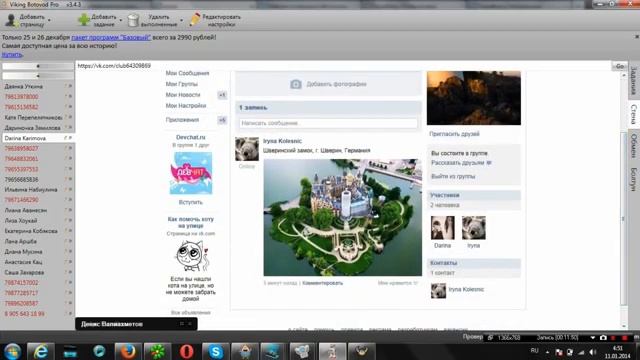Open the second combo box above the account list
Image resolution: width=640 pixels, height=360 pixels.
click(38, 76)
